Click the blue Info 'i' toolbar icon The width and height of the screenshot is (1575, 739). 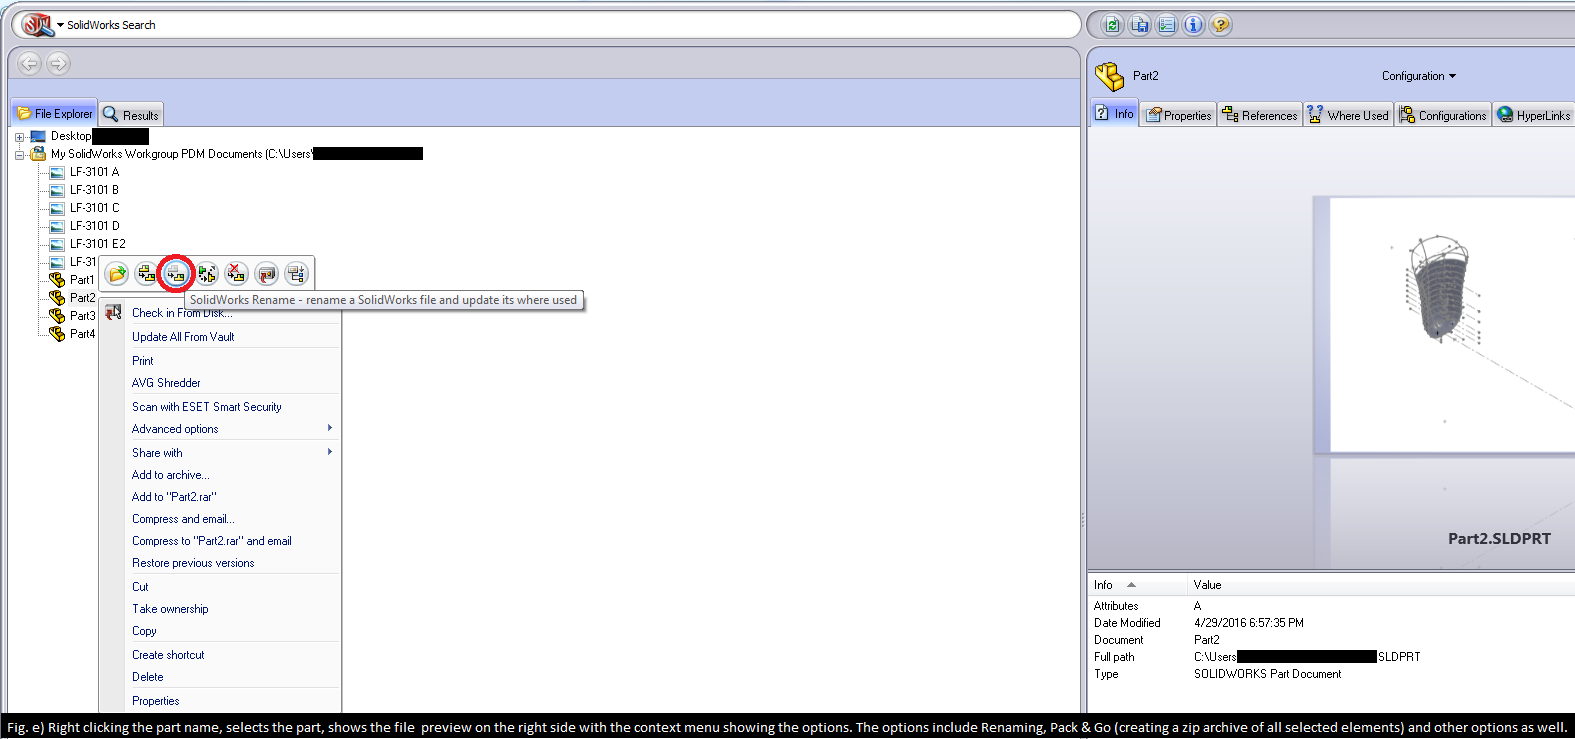1193,25
